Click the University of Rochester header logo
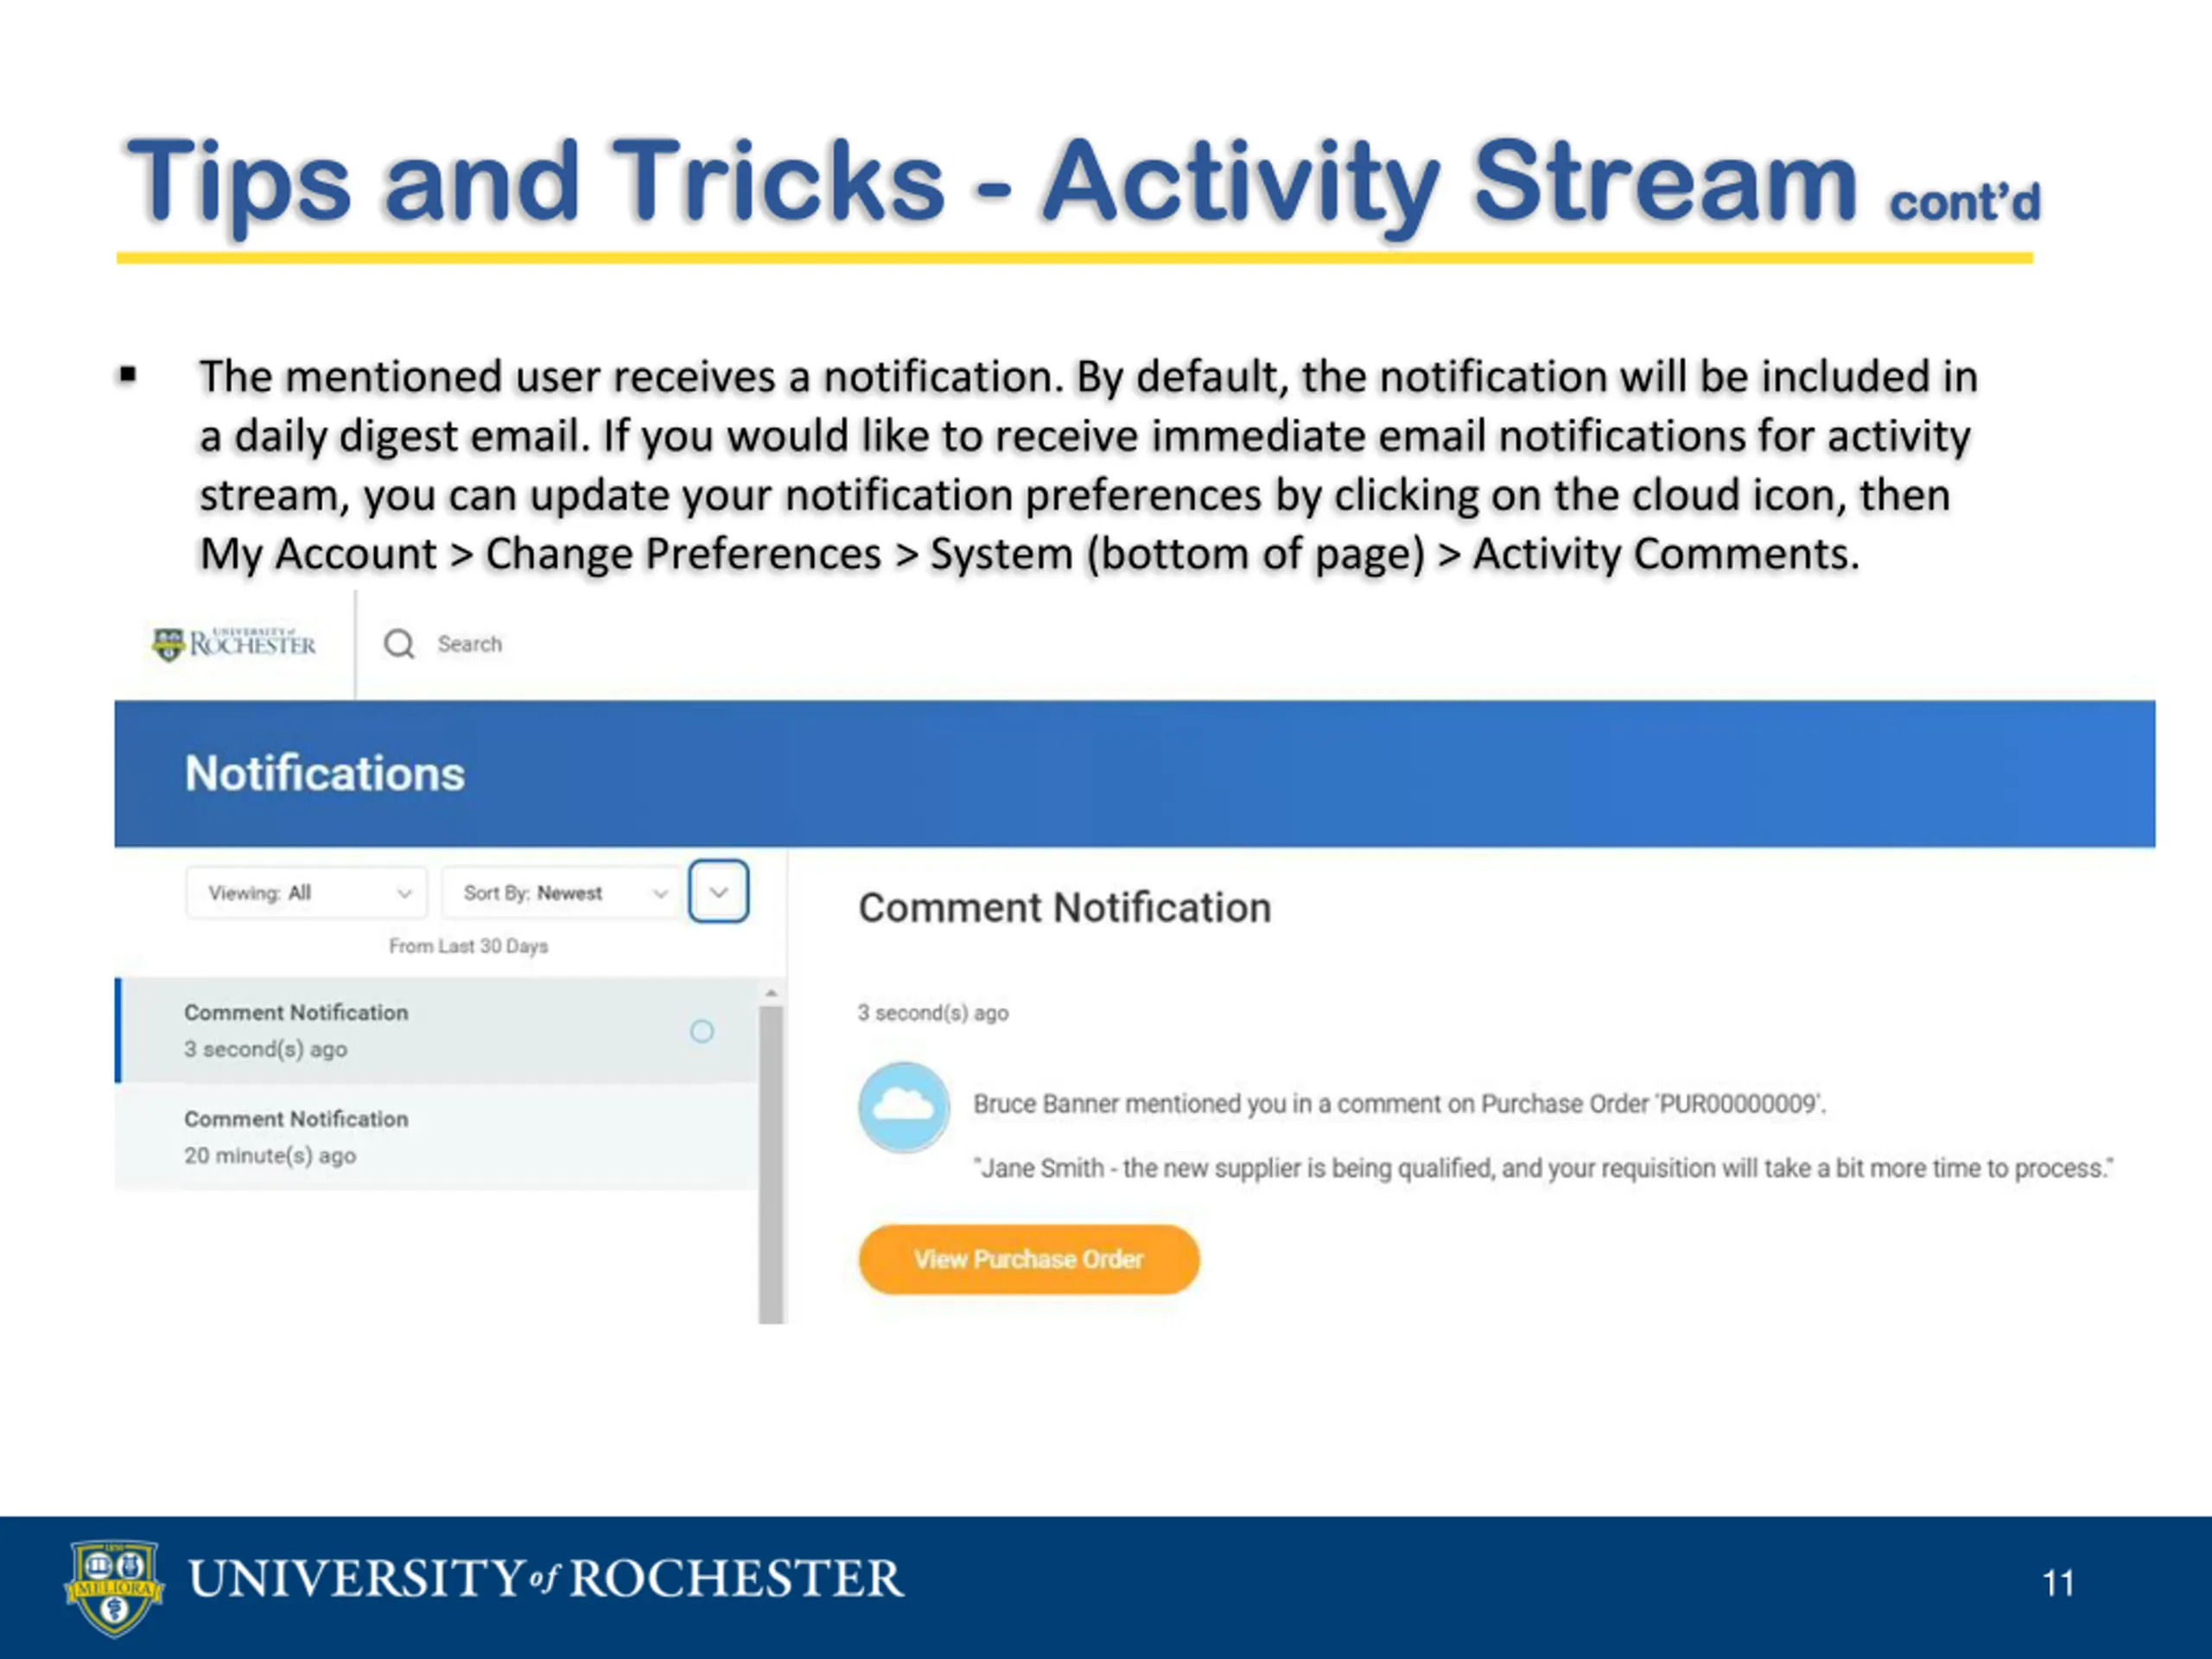Screen dimensions: 2212x1659 pos(234,644)
